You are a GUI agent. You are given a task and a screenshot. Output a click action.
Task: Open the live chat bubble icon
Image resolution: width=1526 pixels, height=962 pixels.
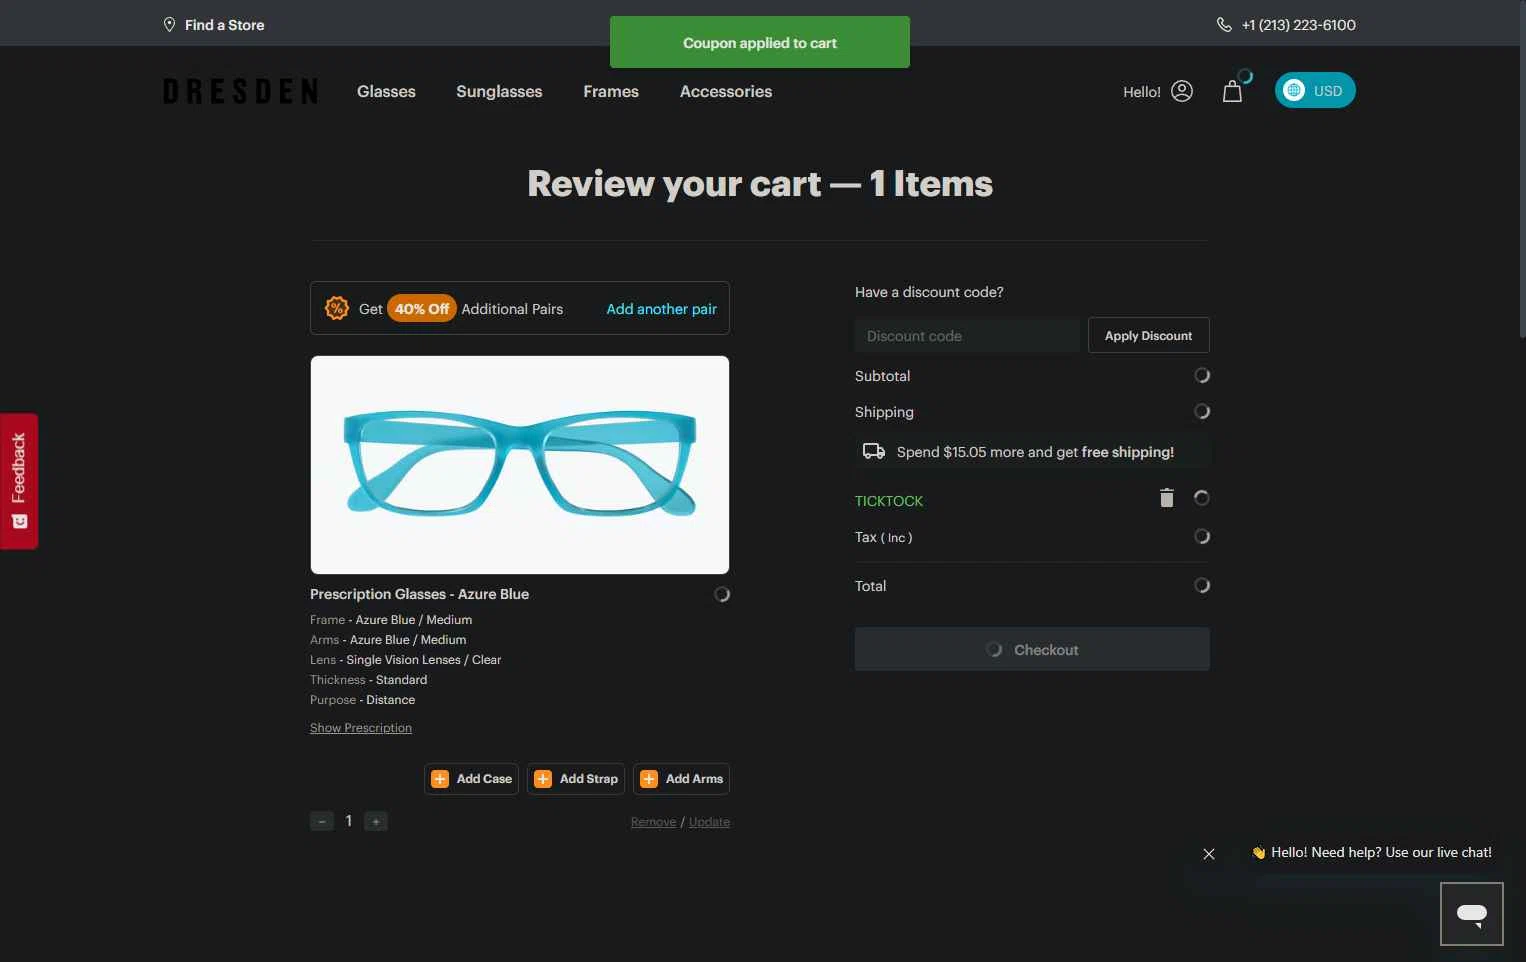tap(1472, 914)
